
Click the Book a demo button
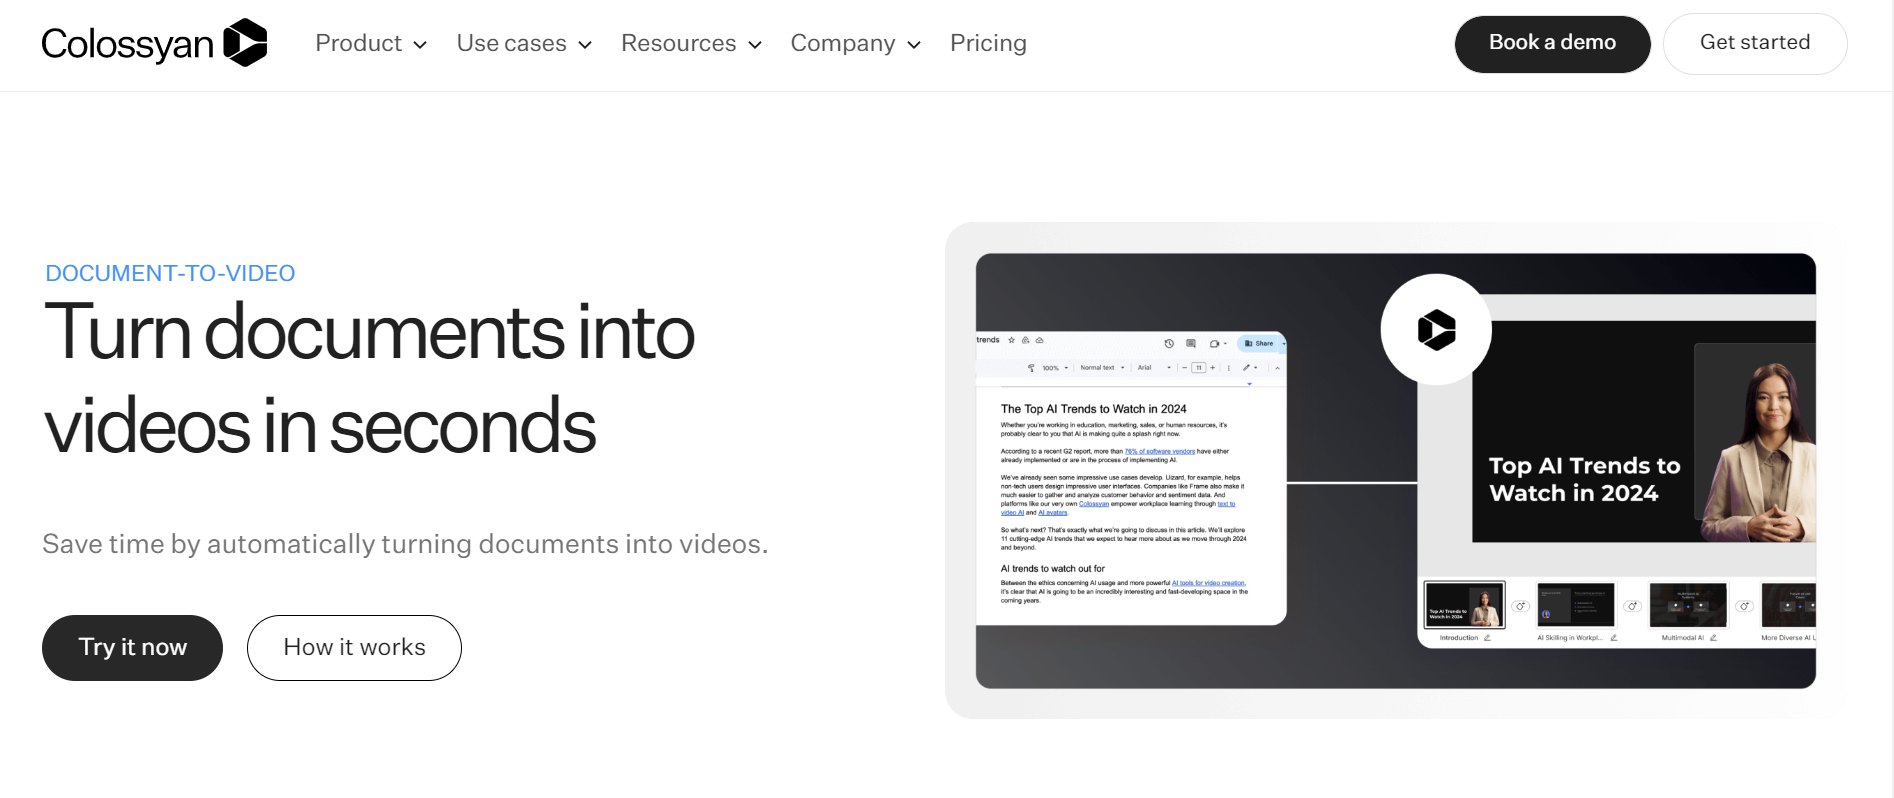click(1552, 43)
